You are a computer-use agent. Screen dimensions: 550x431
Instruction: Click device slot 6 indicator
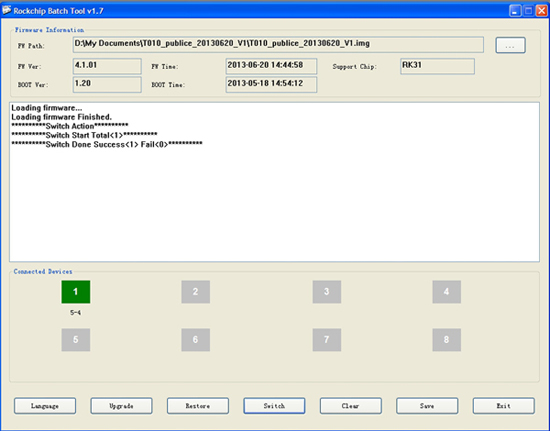coord(196,340)
